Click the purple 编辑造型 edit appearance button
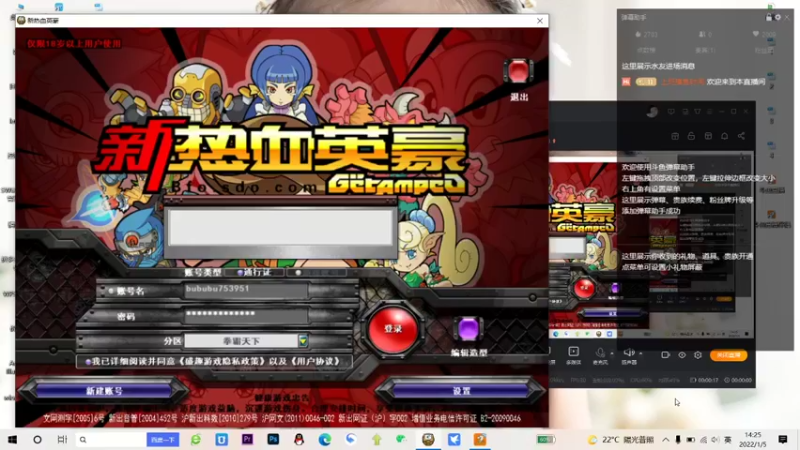This screenshot has height=450, width=800. click(x=468, y=330)
